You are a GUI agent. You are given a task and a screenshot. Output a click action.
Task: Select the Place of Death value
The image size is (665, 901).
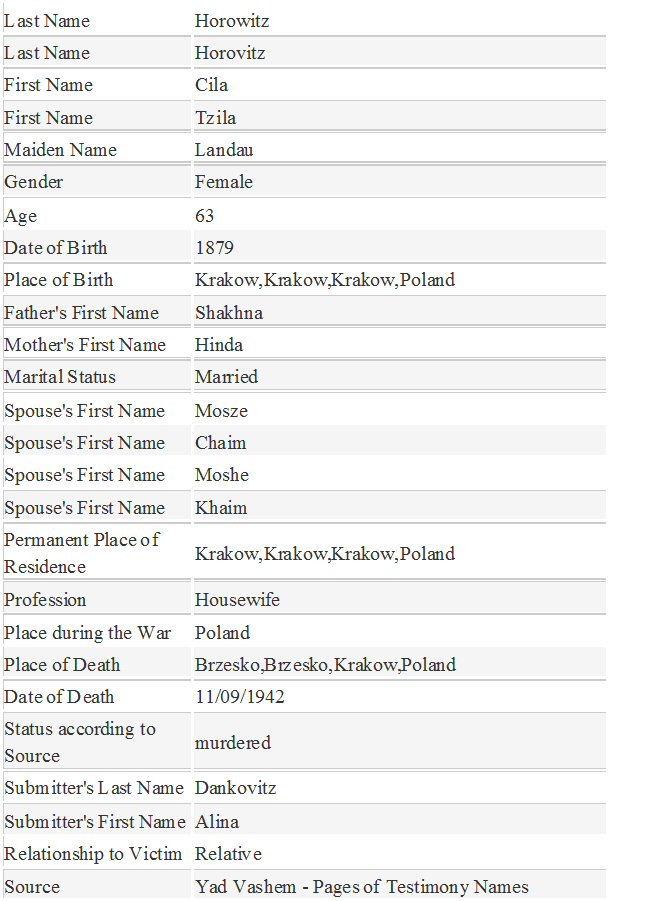coord(325,665)
